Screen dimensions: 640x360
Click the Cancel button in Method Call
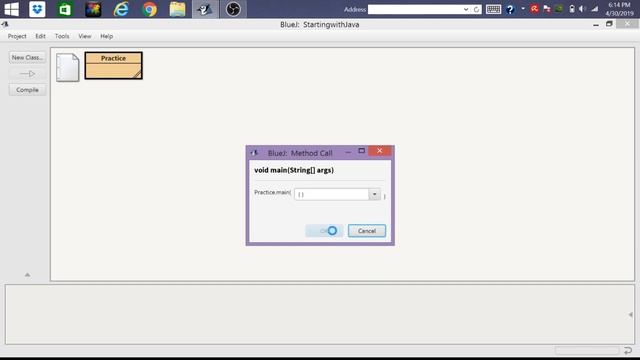point(367,231)
